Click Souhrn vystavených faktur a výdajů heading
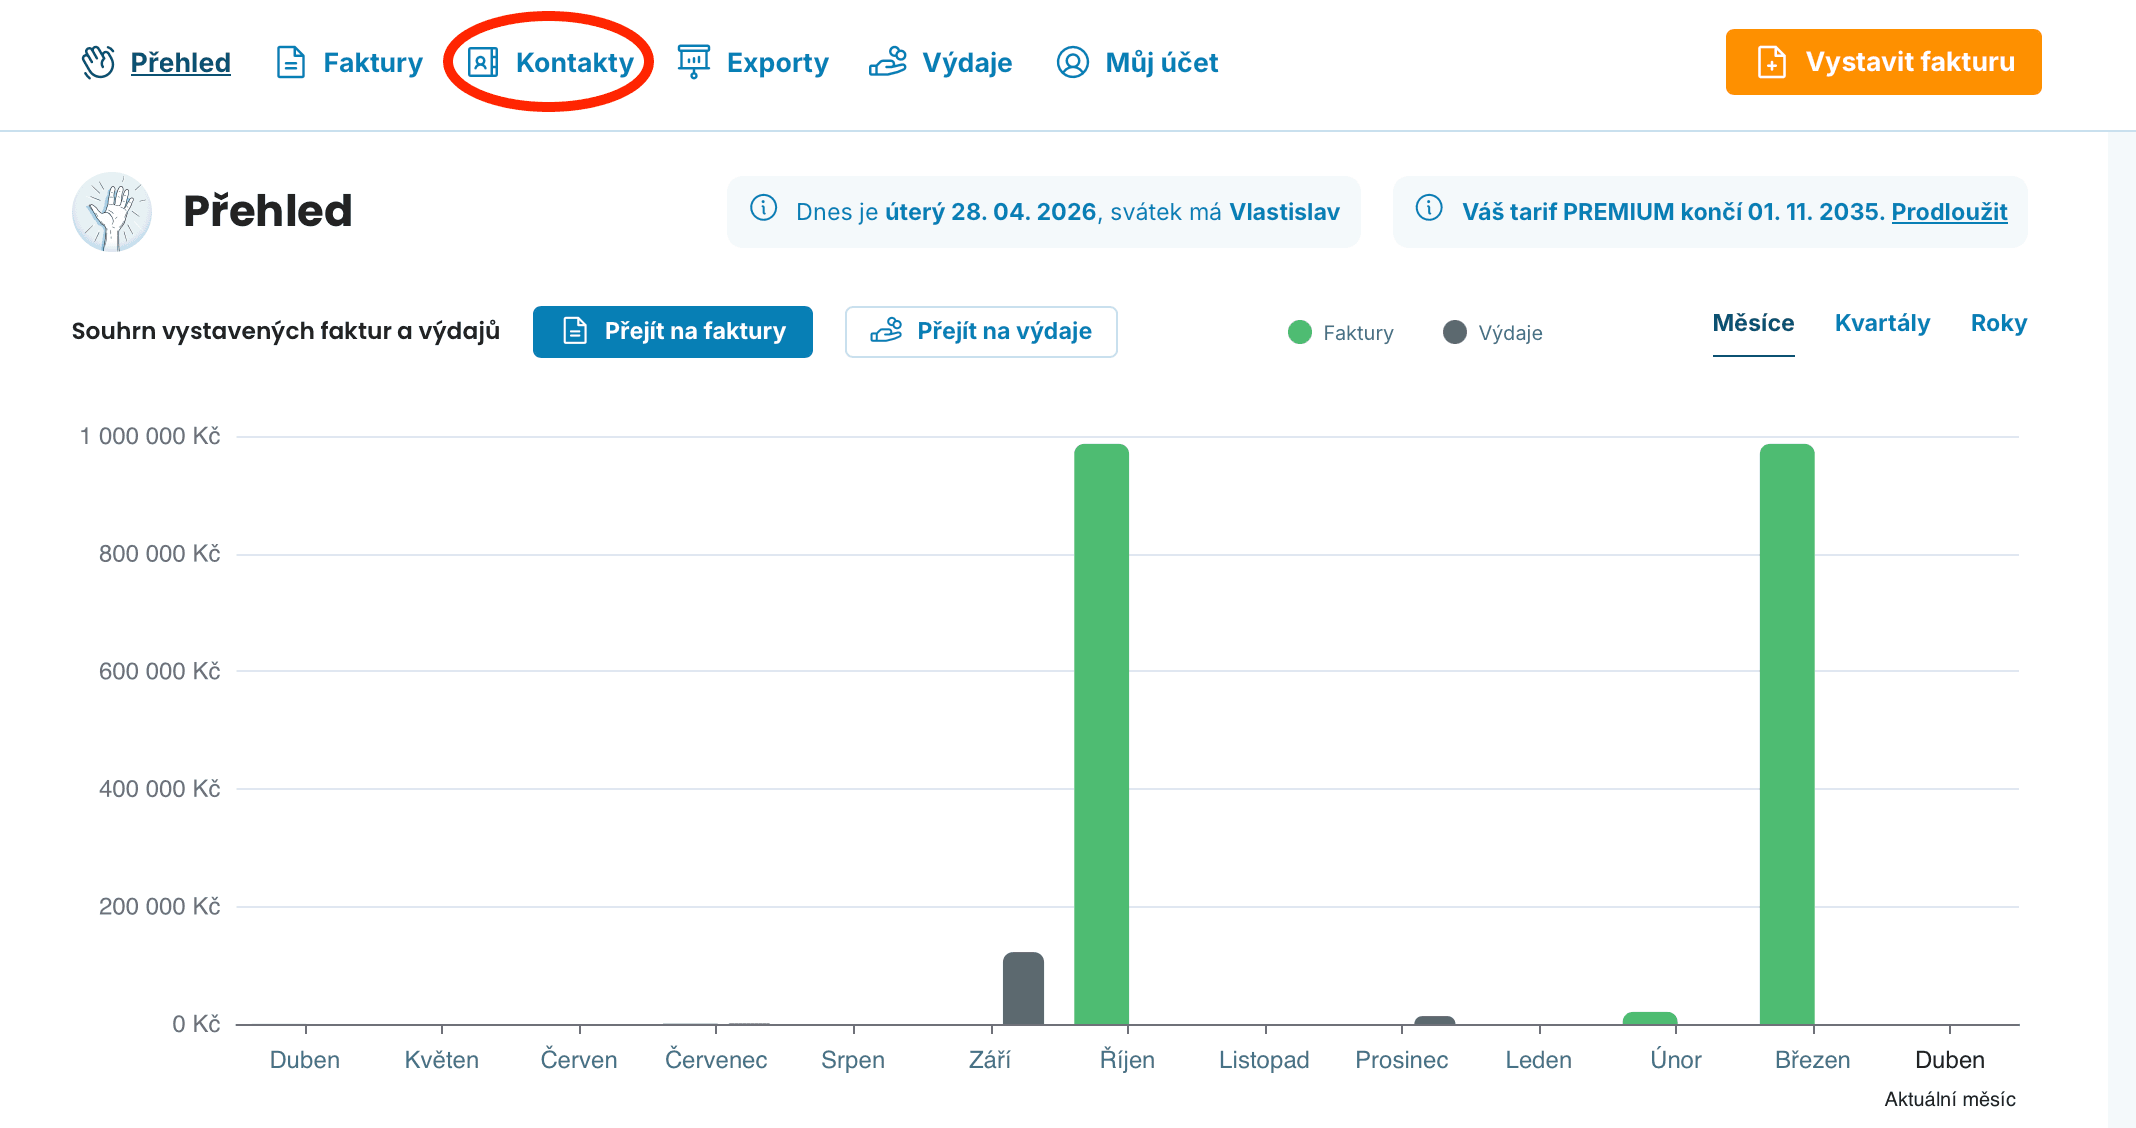The image size is (2136, 1128). [286, 331]
